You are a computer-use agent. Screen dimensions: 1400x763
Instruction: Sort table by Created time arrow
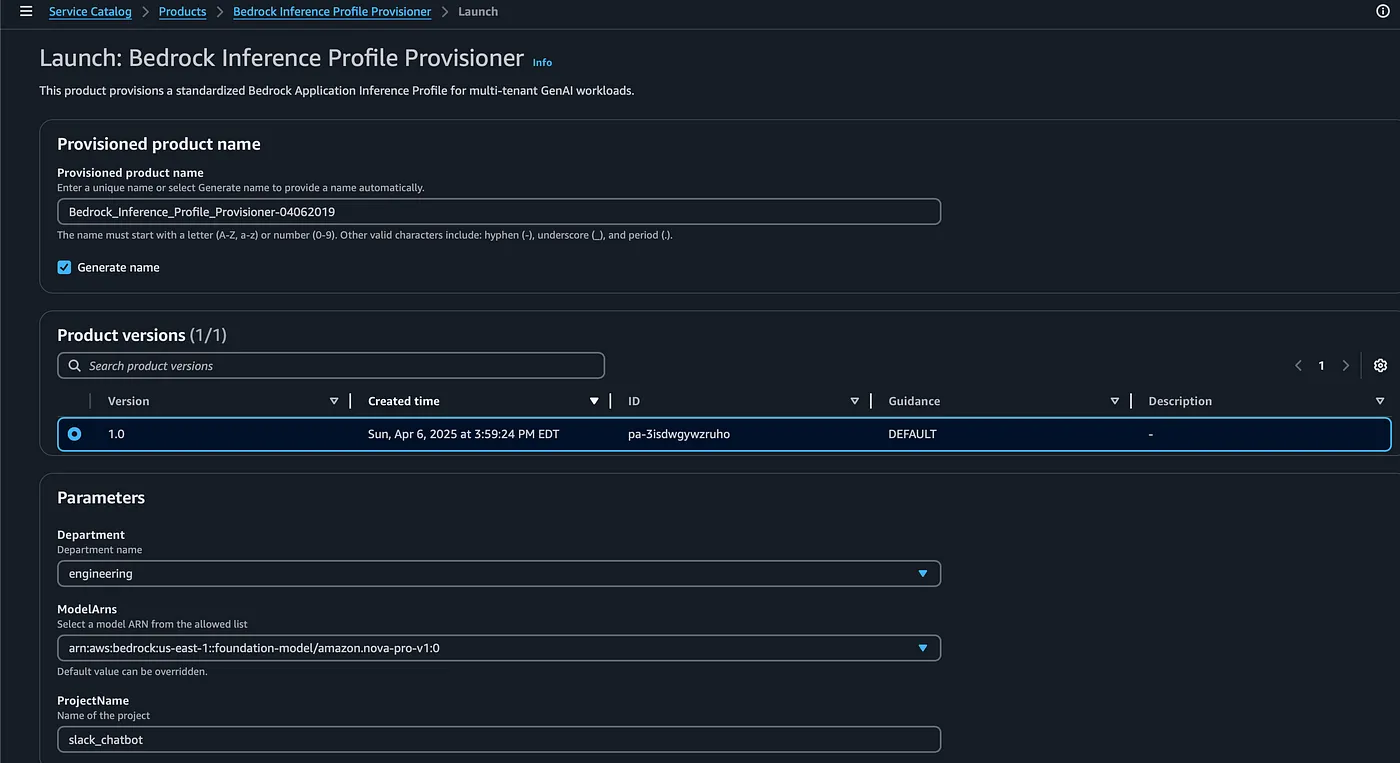[x=594, y=401]
